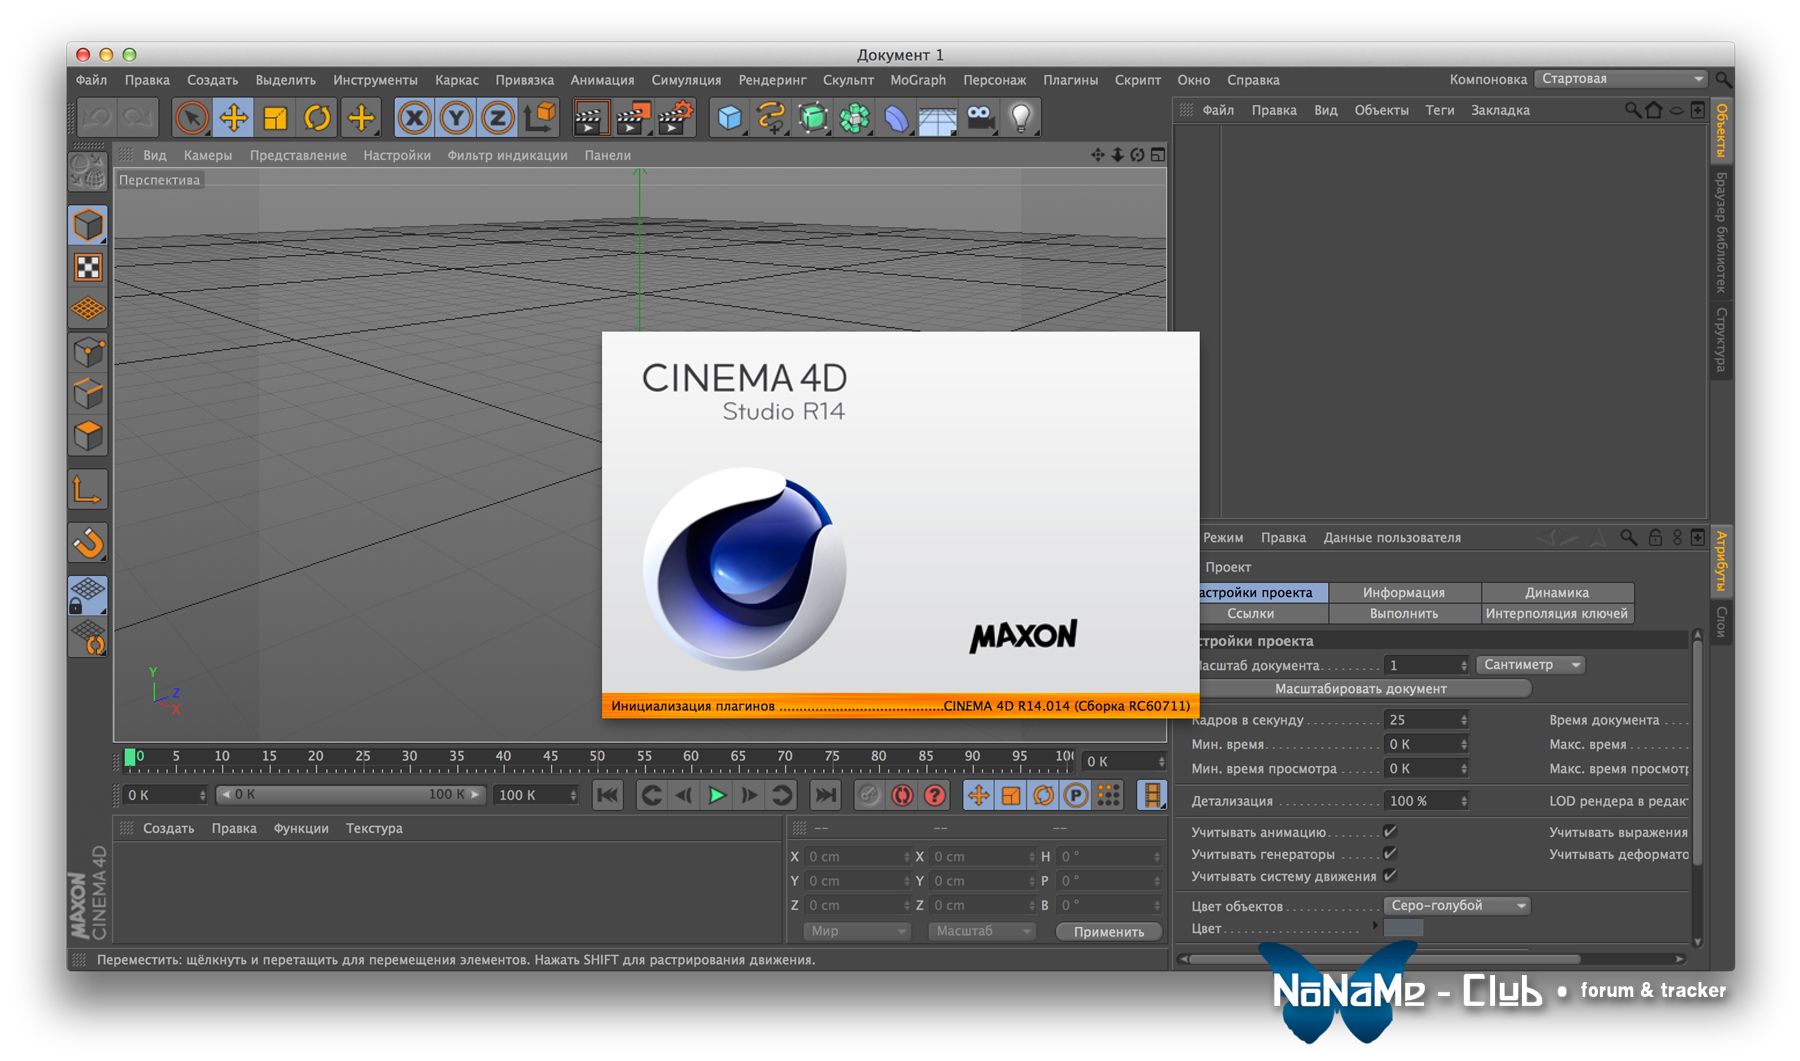Switch to the Динамика tab

click(x=1557, y=593)
